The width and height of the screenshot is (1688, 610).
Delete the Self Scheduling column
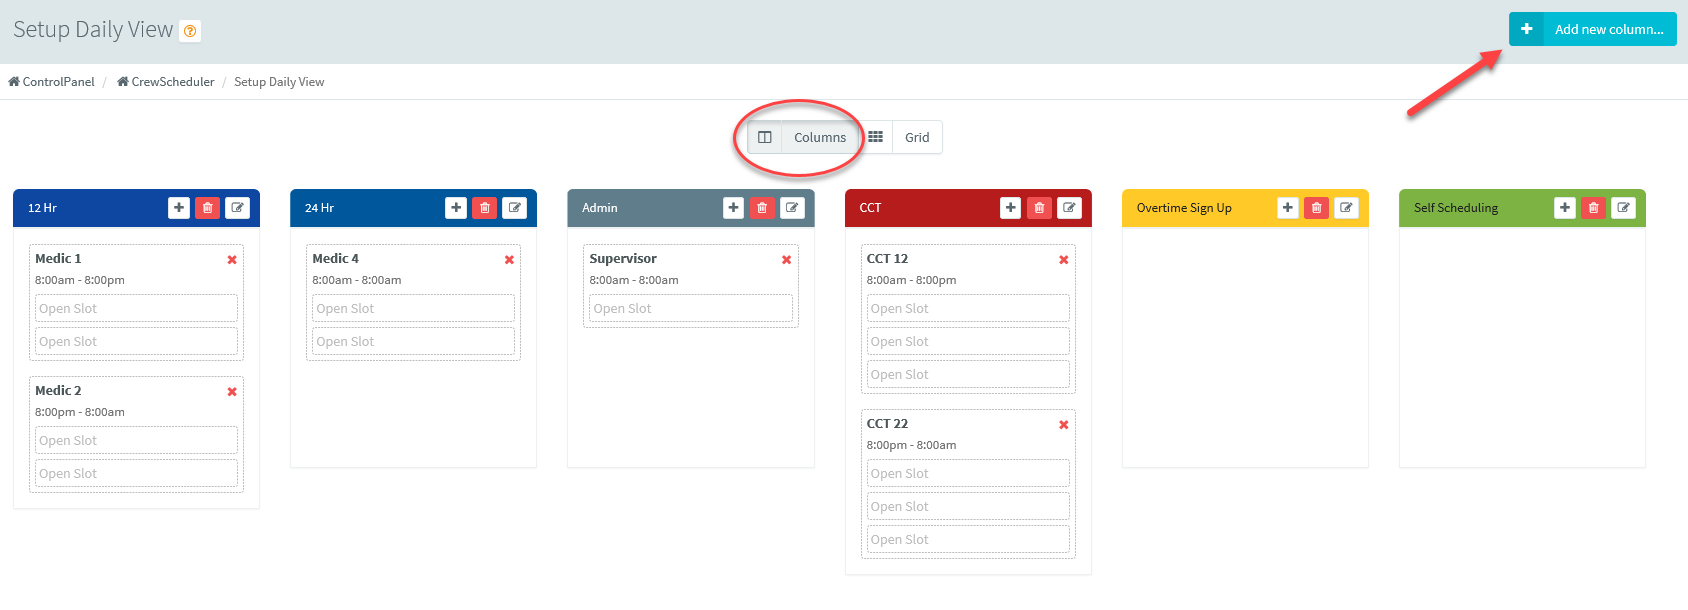coord(1594,207)
